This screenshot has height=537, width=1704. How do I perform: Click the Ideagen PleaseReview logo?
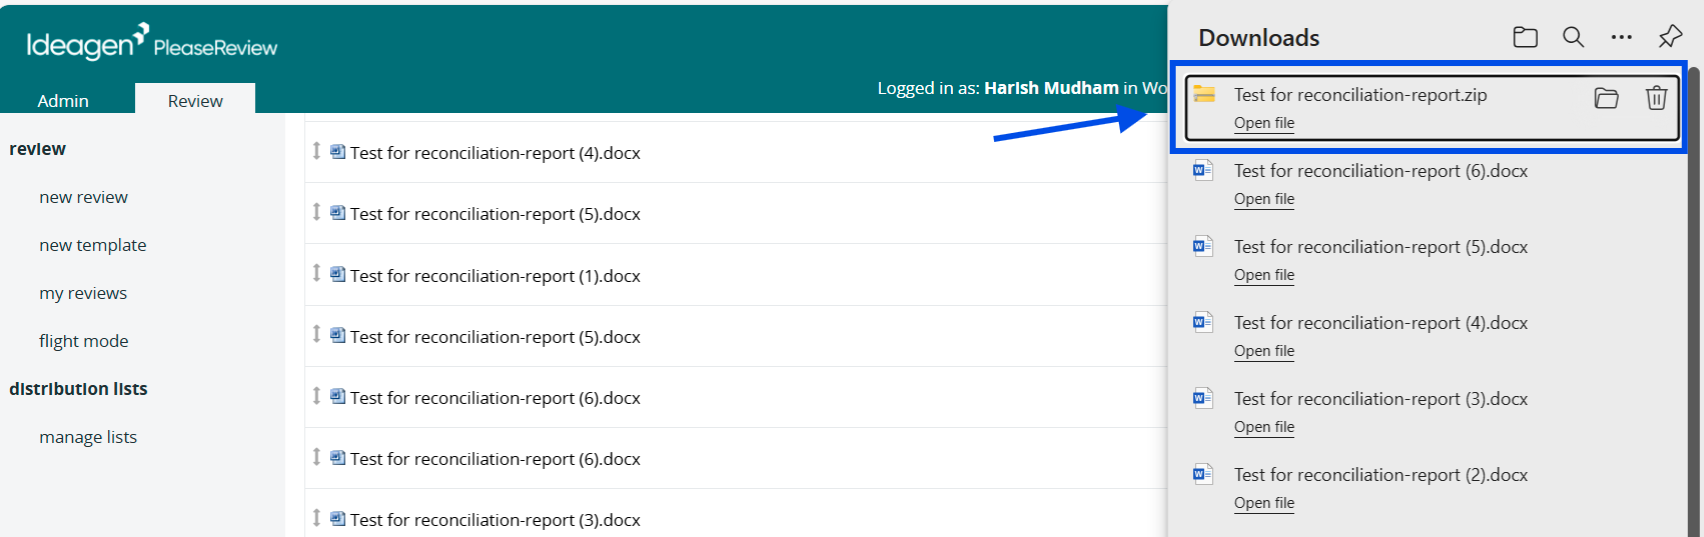pyautogui.click(x=152, y=43)
